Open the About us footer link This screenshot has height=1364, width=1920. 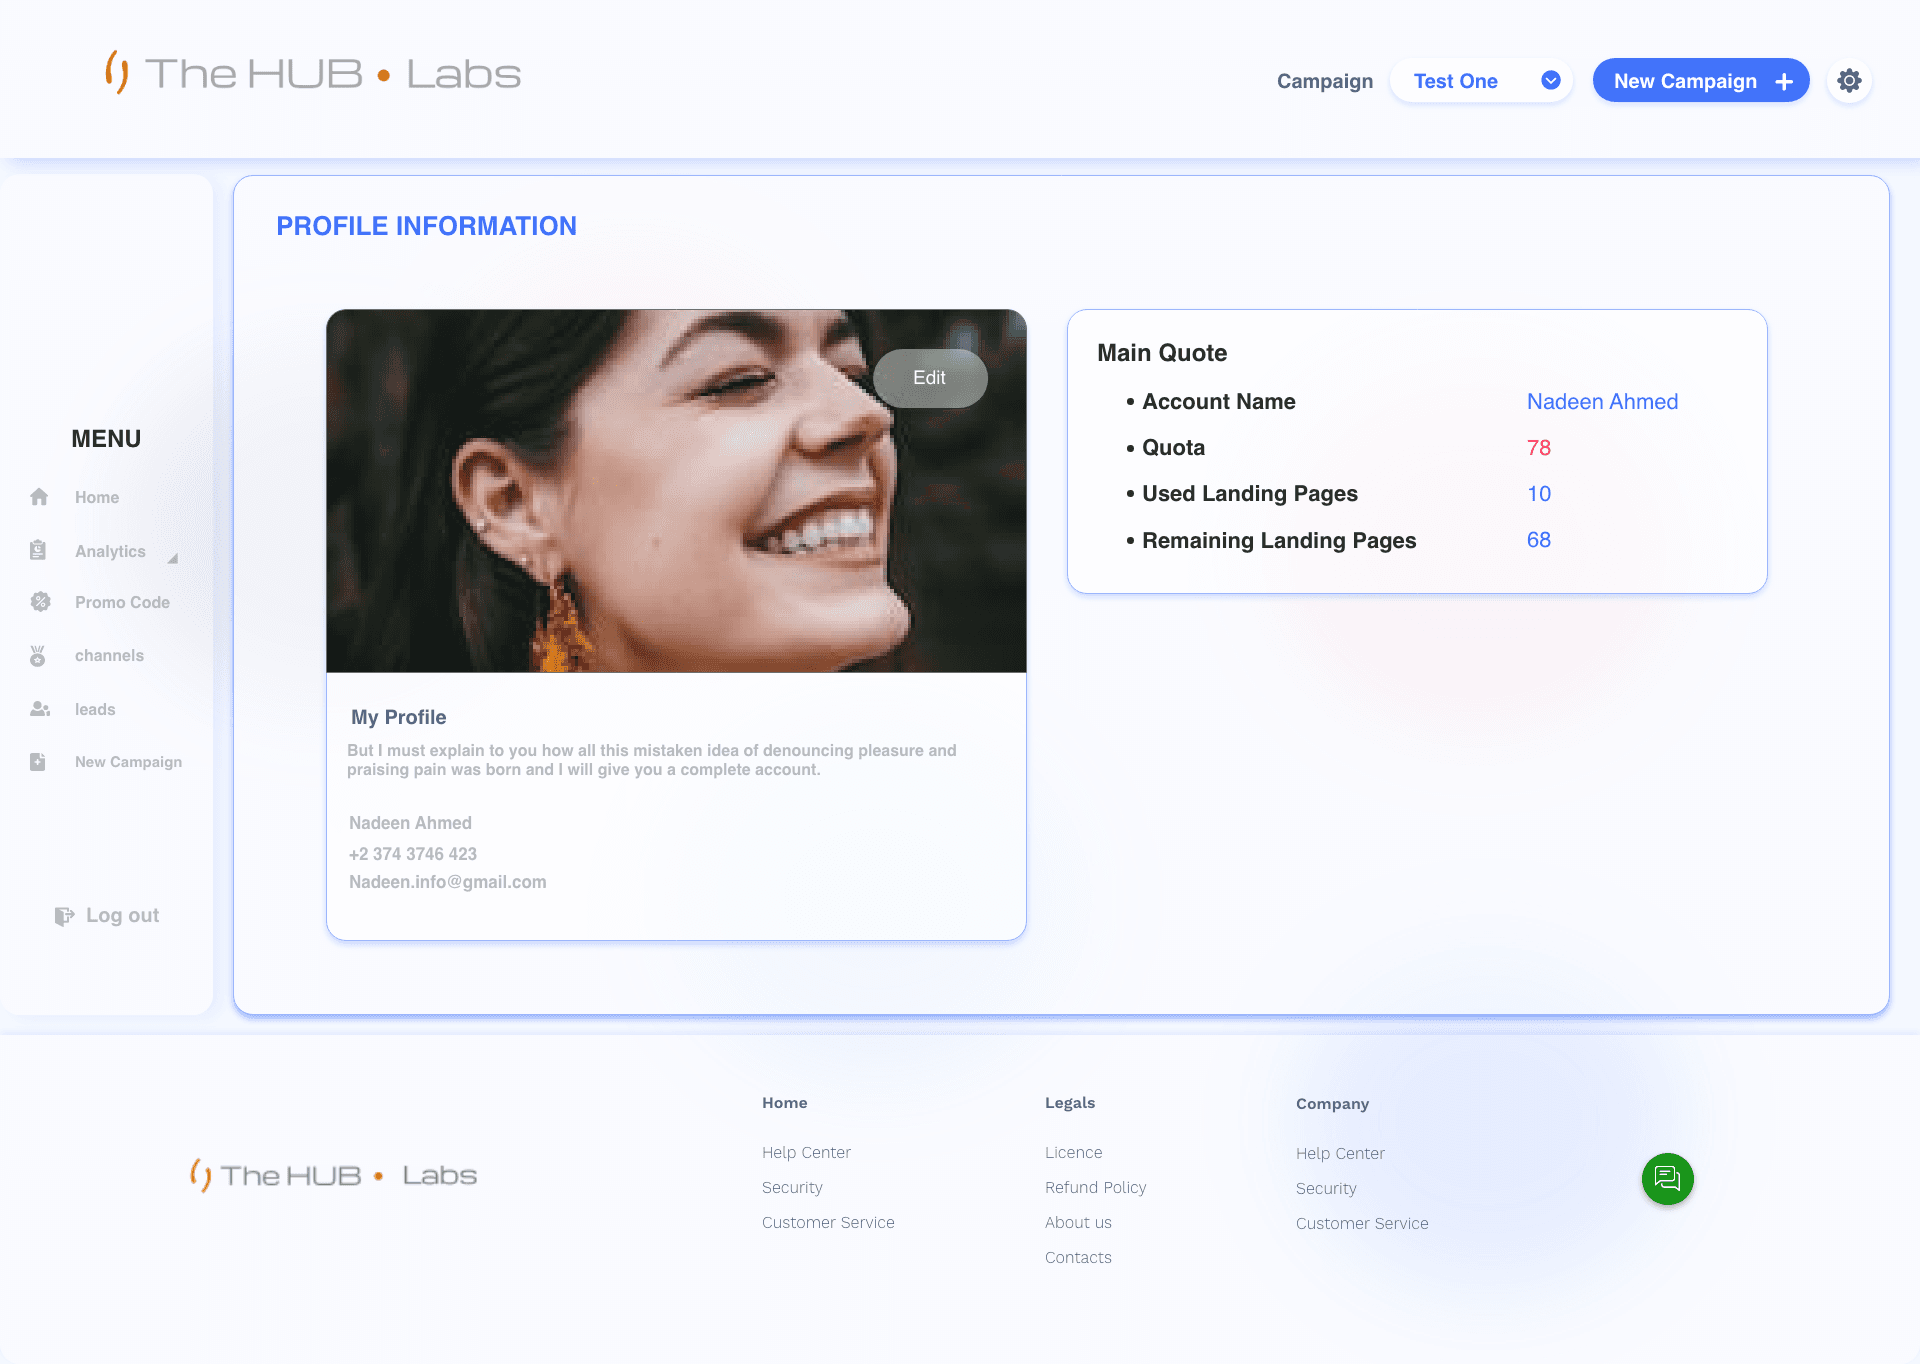1078,1222
